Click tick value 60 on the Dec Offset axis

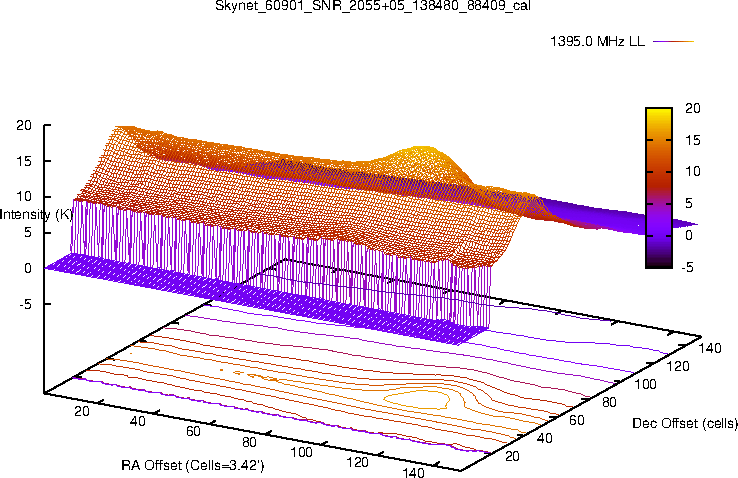pyautogui.click(x=577, y=420)
